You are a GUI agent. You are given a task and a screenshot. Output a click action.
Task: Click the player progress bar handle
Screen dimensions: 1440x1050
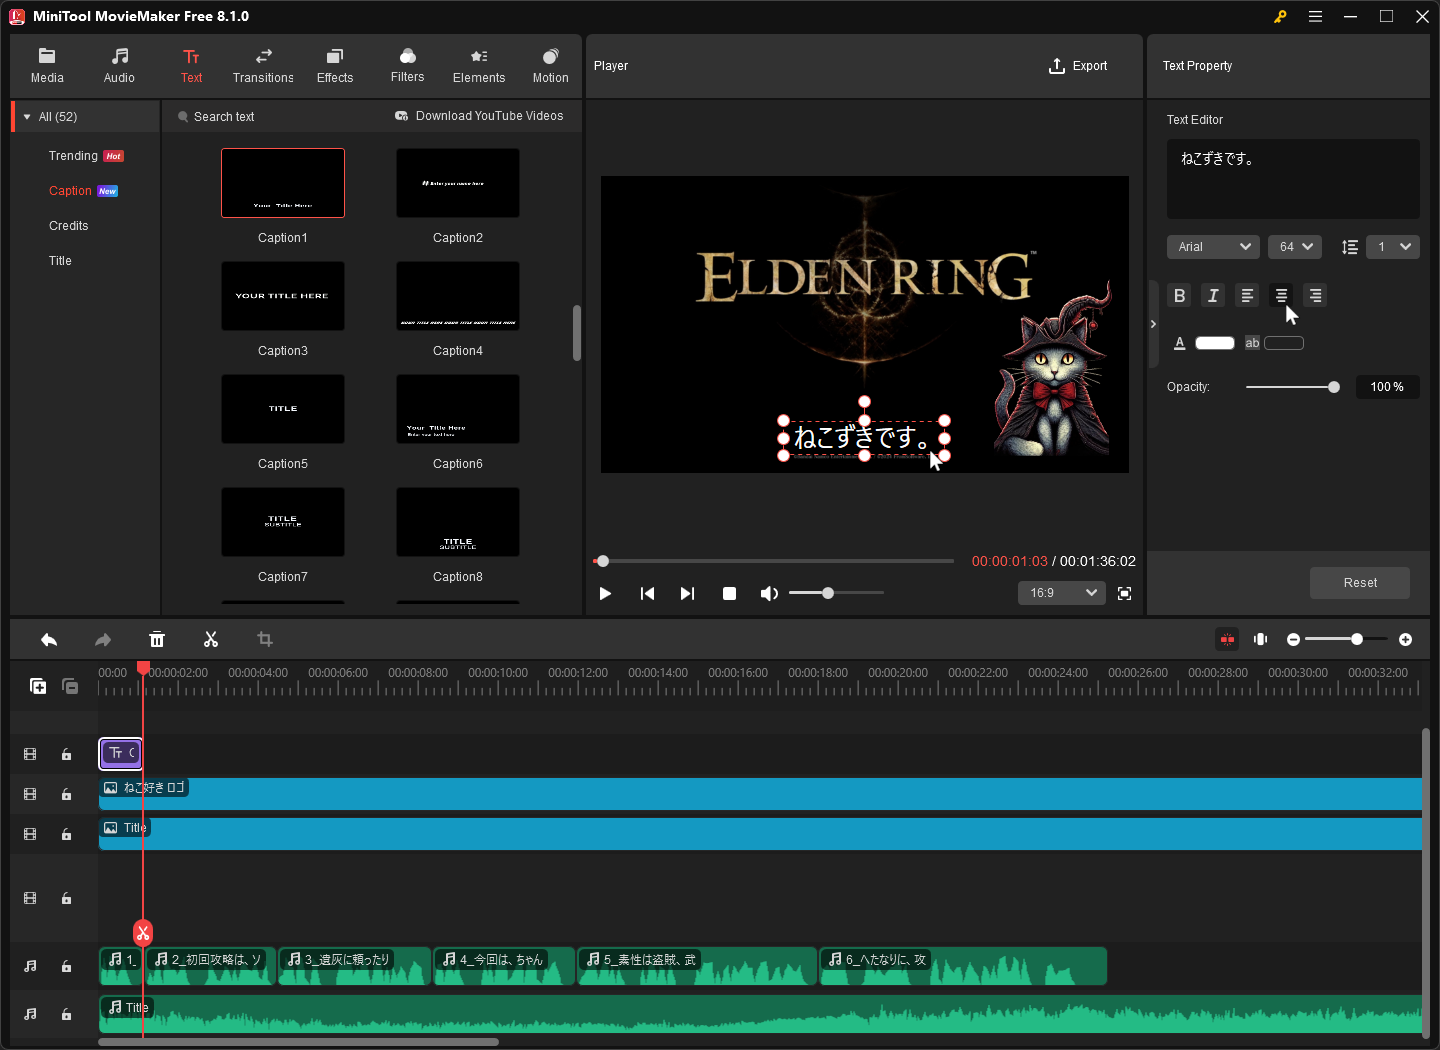point(603,561)
